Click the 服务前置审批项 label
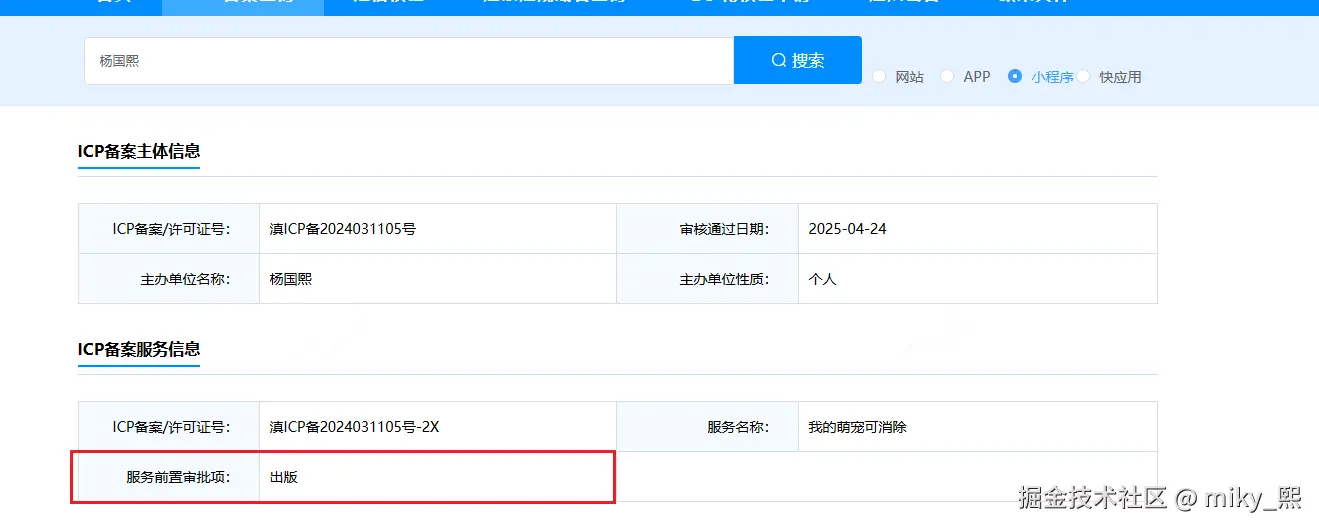This screenshot has height=530, width=1319. coord(178,477)
